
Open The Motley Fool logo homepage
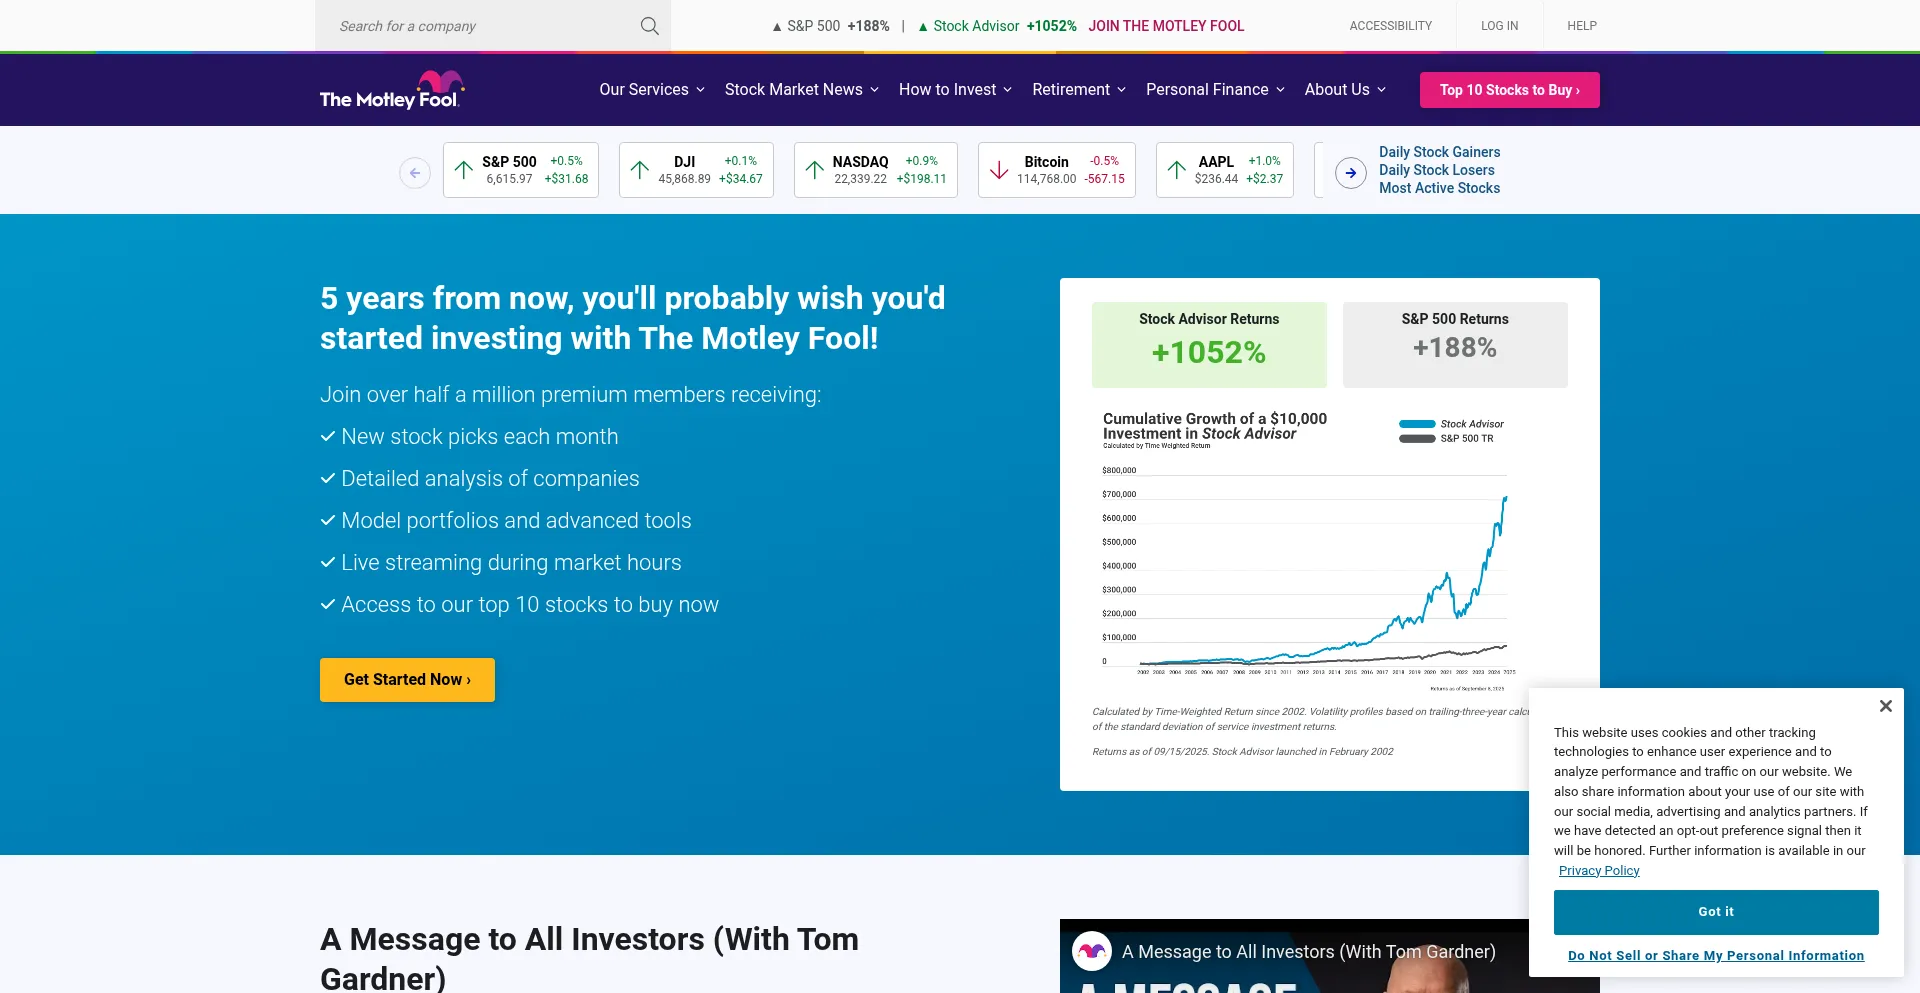click(x=392, y=89)
